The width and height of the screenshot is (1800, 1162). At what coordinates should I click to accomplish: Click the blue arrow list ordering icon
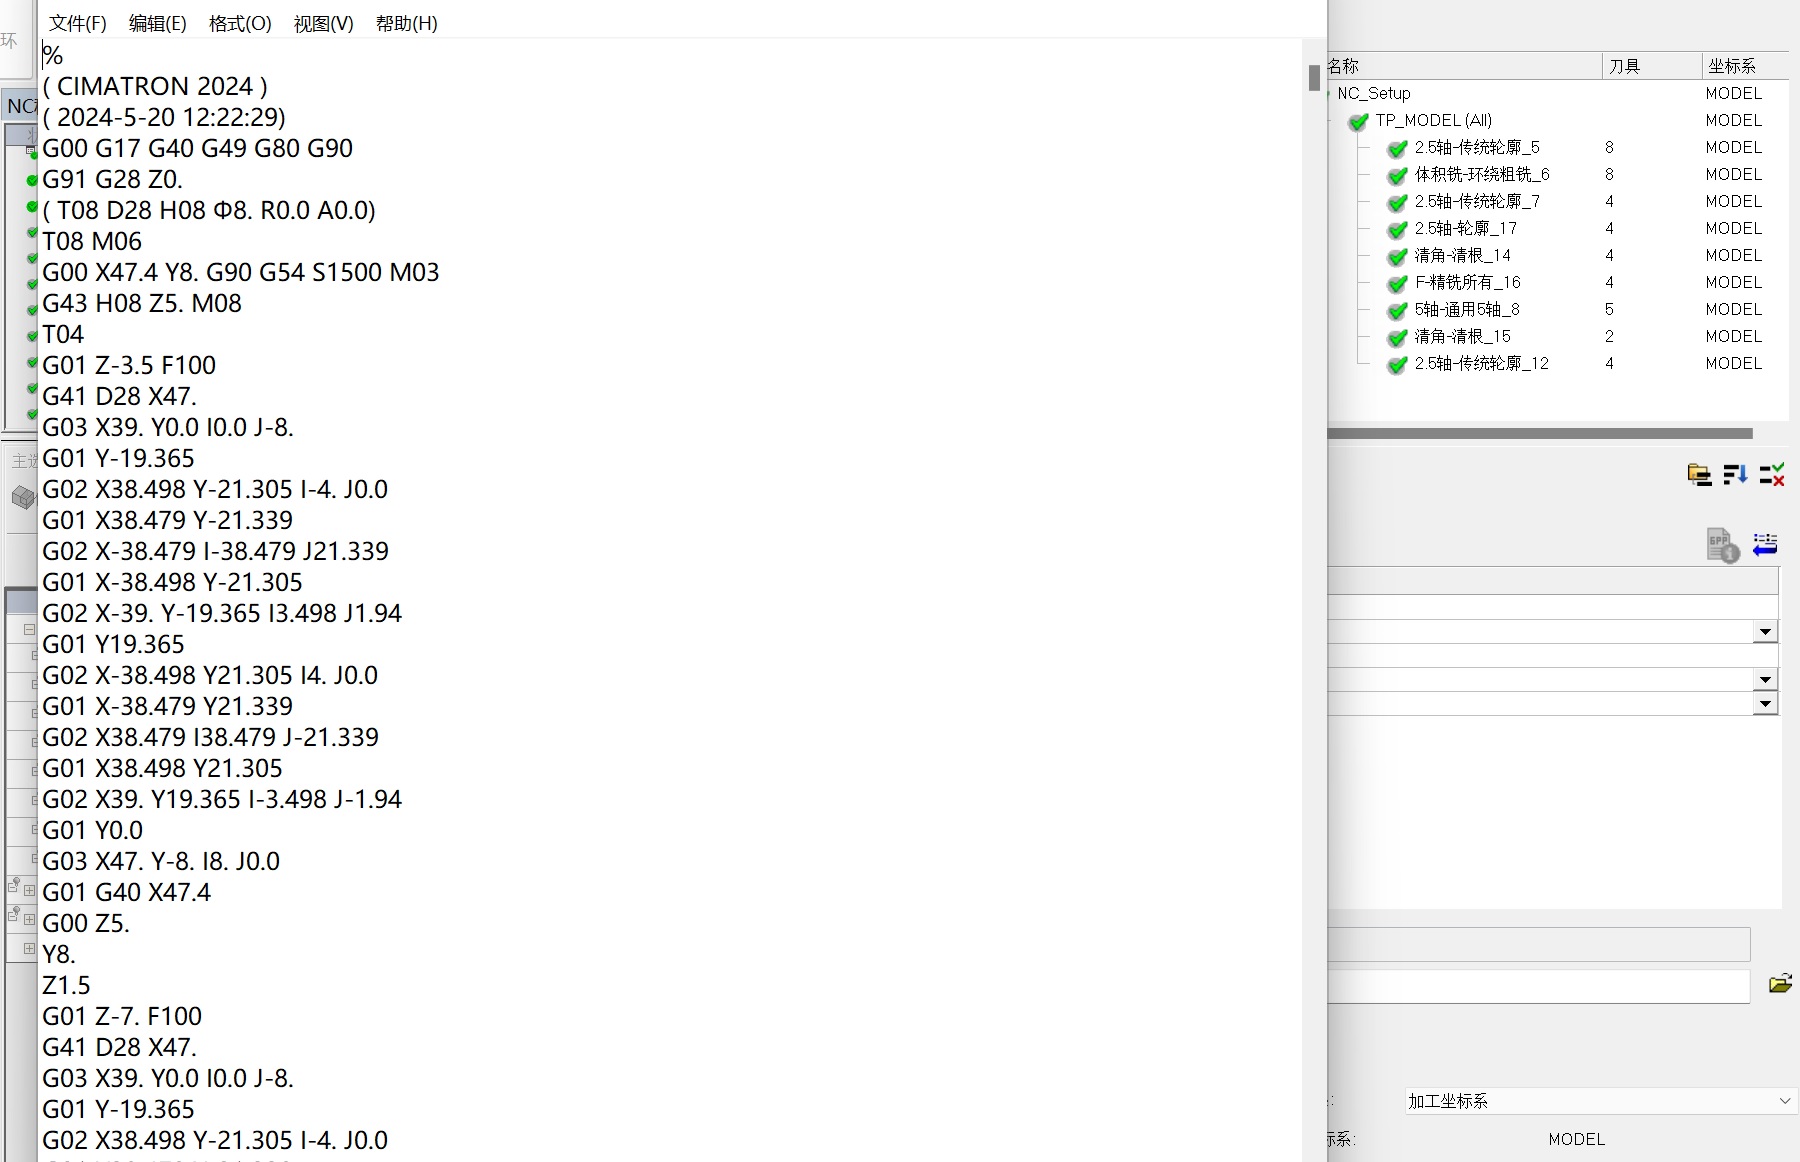tap(1765, 544)
